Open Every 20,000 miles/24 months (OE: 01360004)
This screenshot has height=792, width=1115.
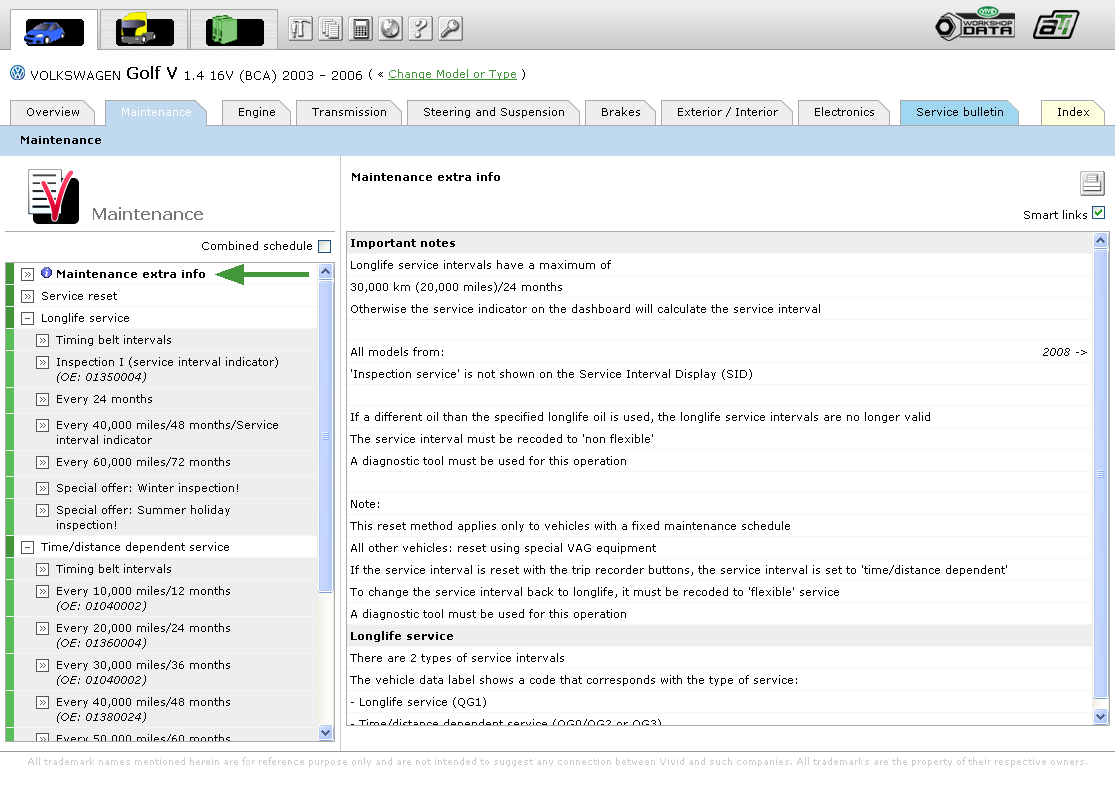pos(143,636)
